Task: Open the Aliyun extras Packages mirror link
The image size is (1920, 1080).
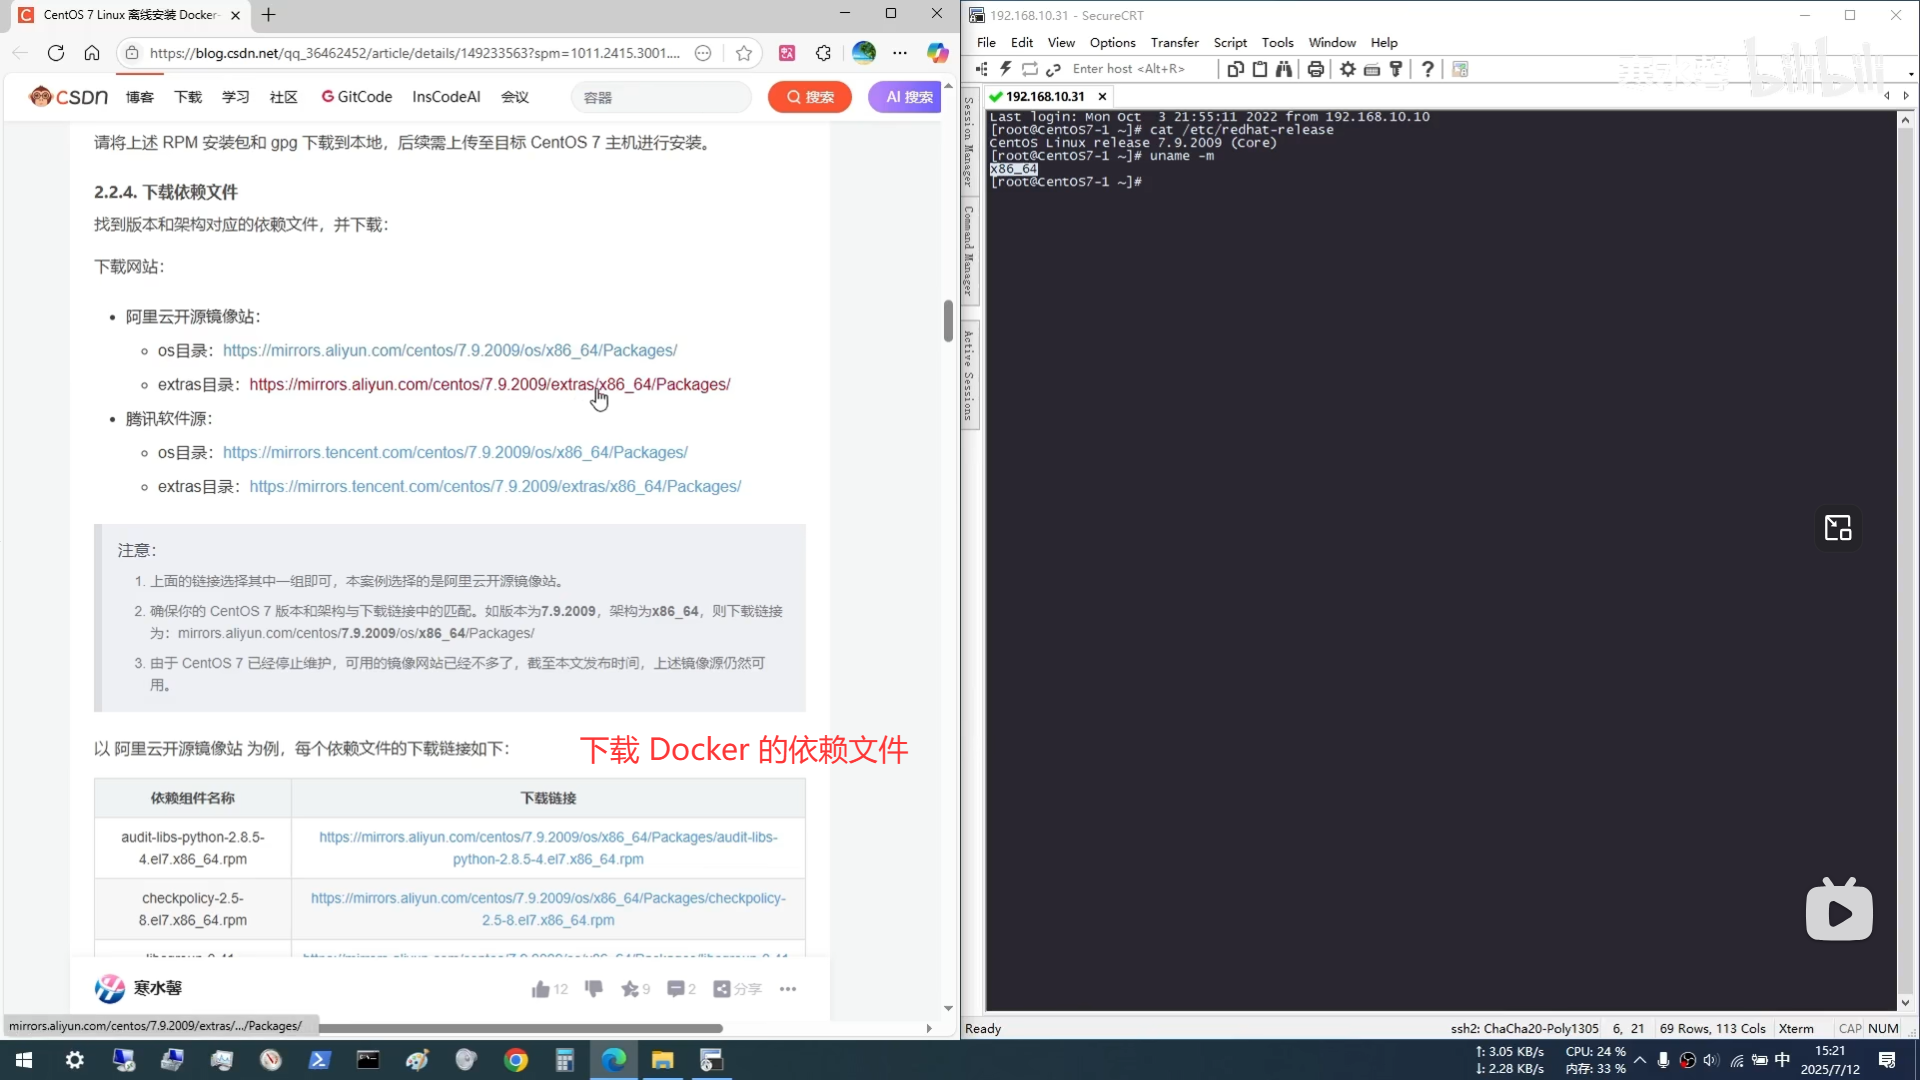Action: [490, 385]
